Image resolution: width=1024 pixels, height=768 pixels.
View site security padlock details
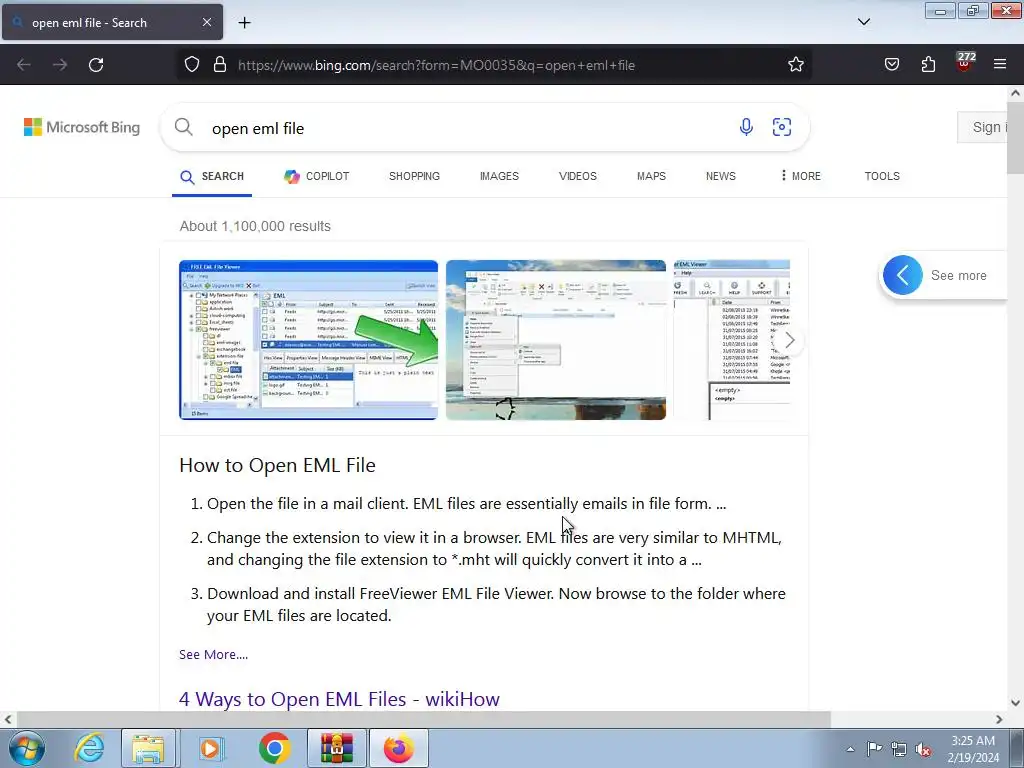220,65
